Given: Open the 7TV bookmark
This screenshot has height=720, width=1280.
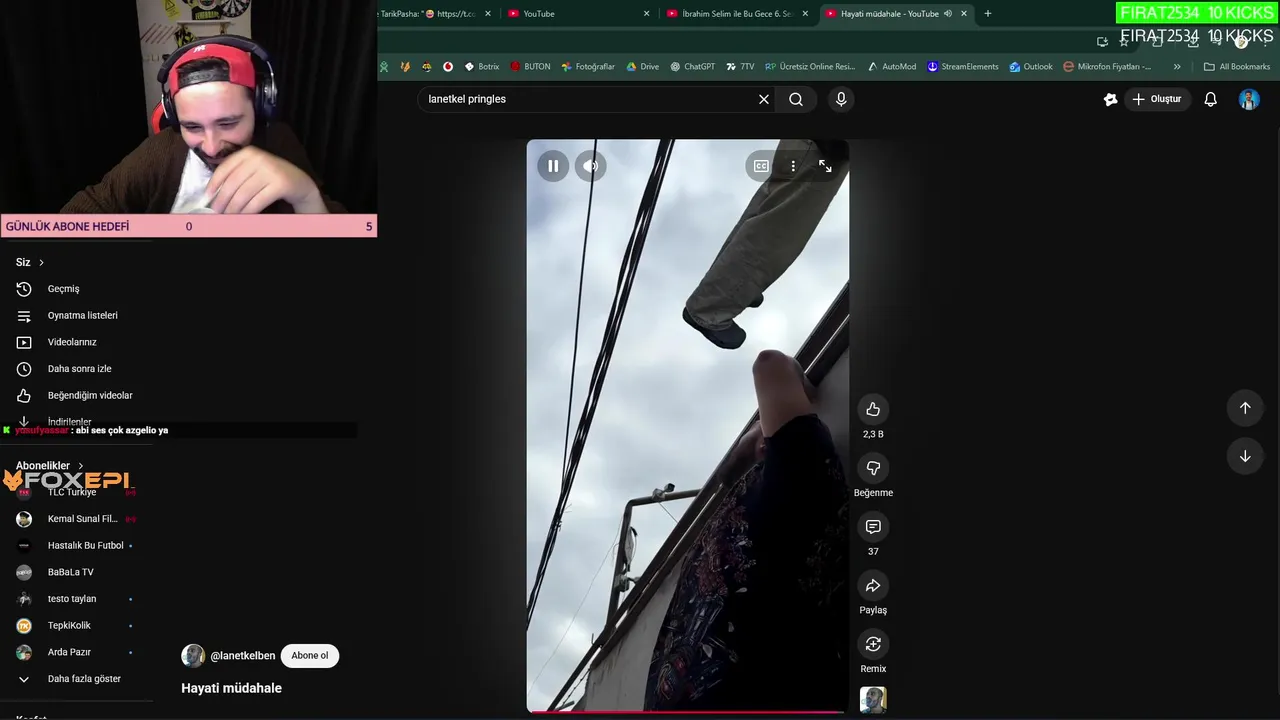Looking at the screenshot, I should tap(740, 67).
